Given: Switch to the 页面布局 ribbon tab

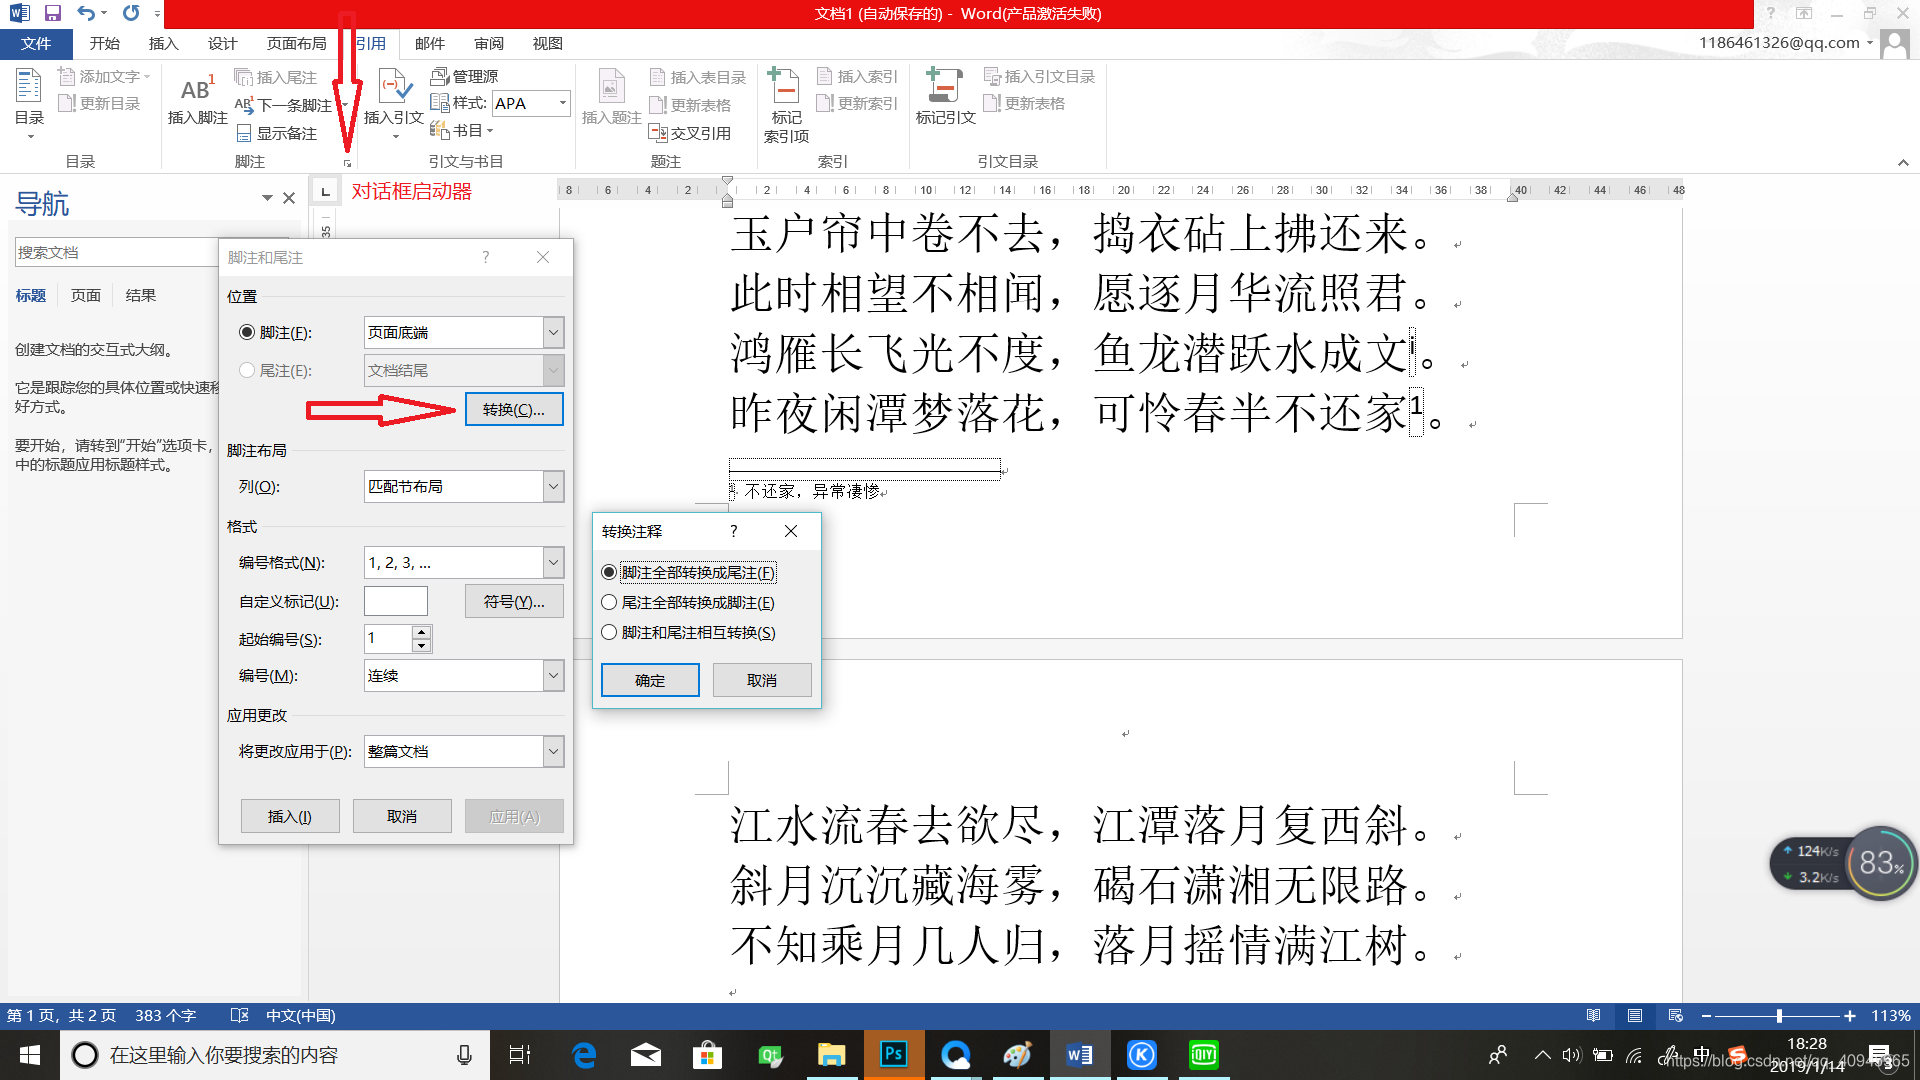Looking at the screenshot, I should (x=296, y=43).
